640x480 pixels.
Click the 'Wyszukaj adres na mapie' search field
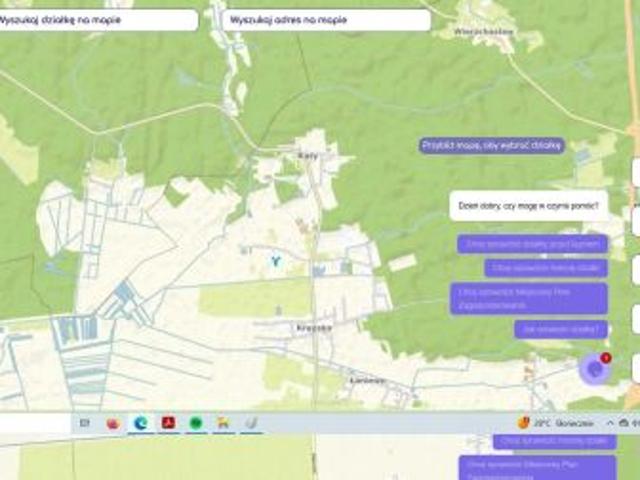click(x=327, y=20)
